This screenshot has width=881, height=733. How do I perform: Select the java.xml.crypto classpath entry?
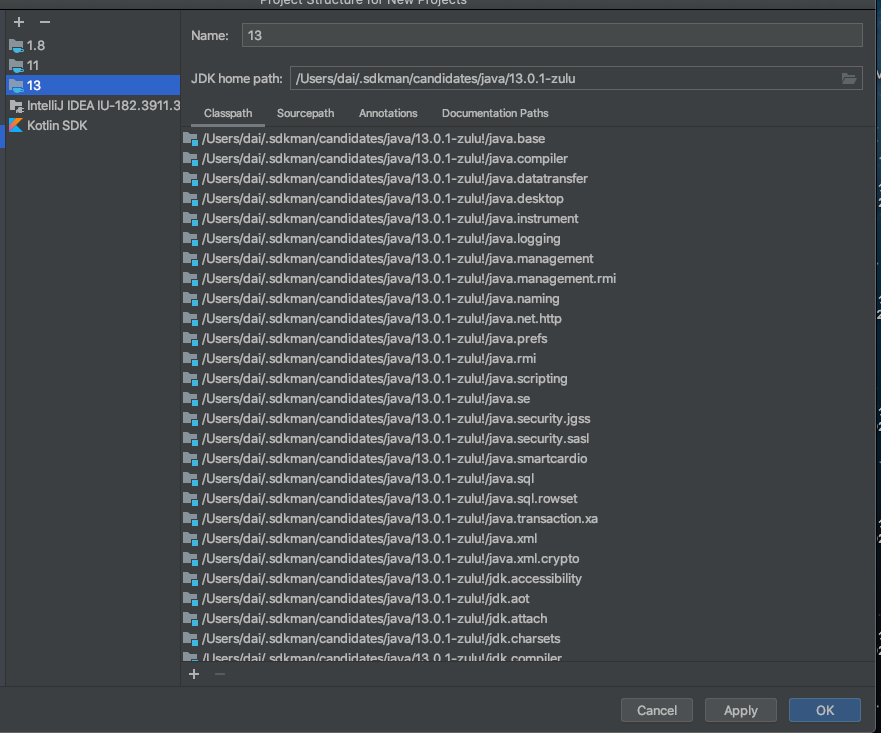[x=528, y=558]
